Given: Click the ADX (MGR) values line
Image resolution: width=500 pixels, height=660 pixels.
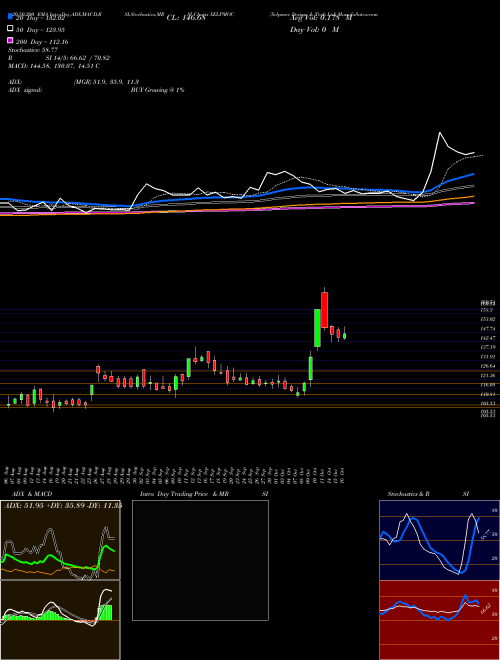Looking at the screenshot, I should 73,82.
